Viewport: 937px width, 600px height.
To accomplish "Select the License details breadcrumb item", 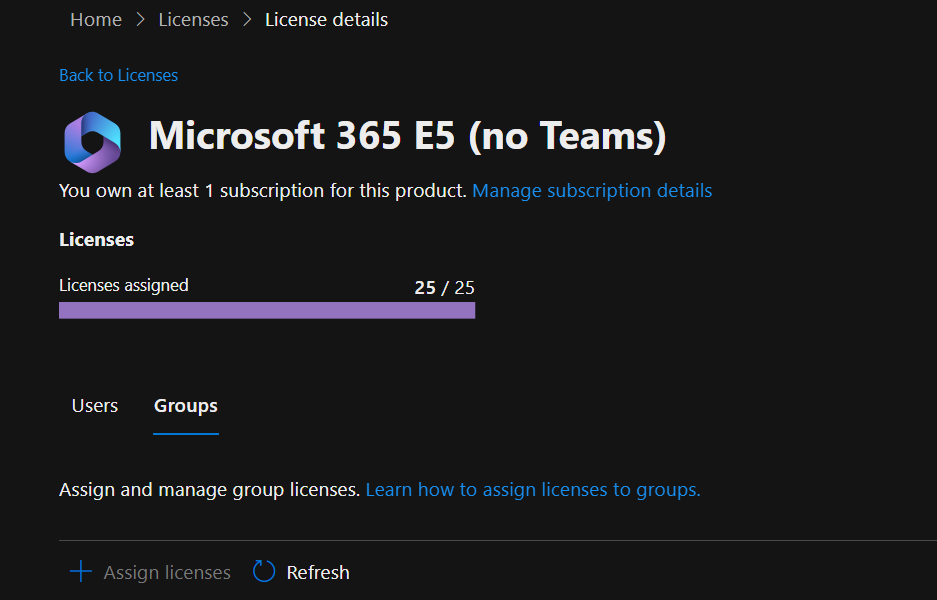I will (x=326, y=19).
